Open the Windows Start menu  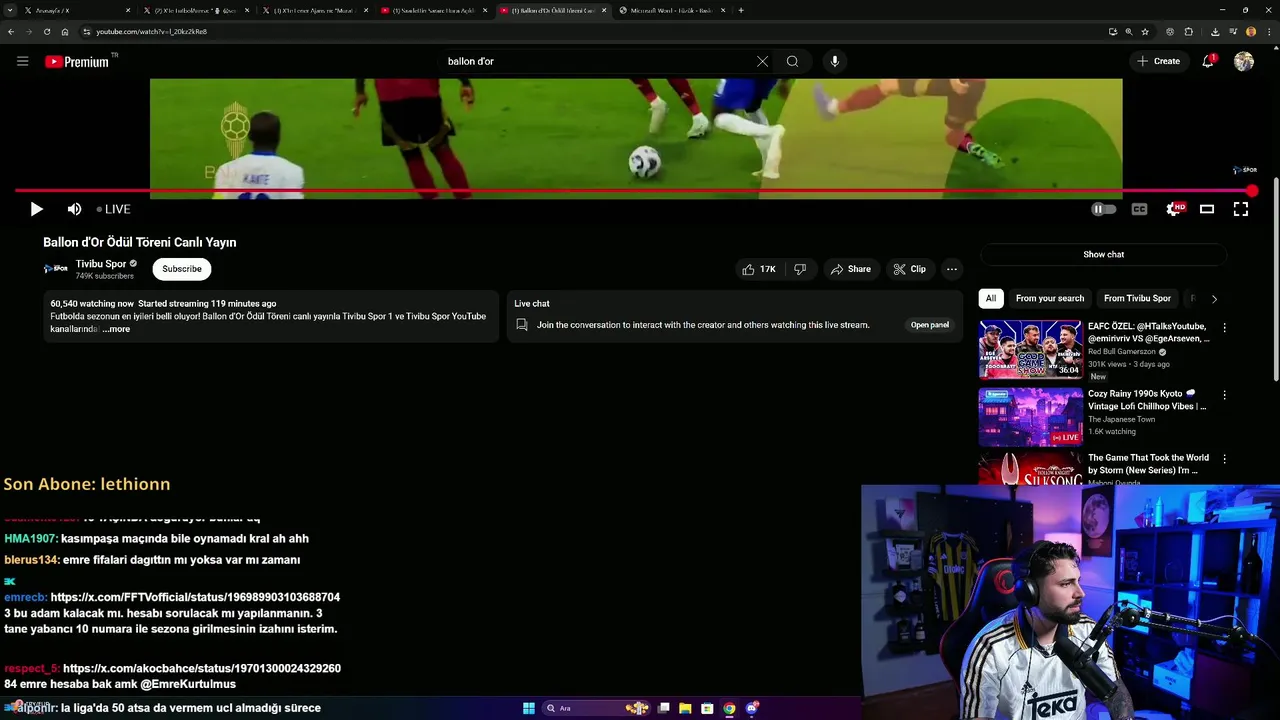tap(529, 708)
